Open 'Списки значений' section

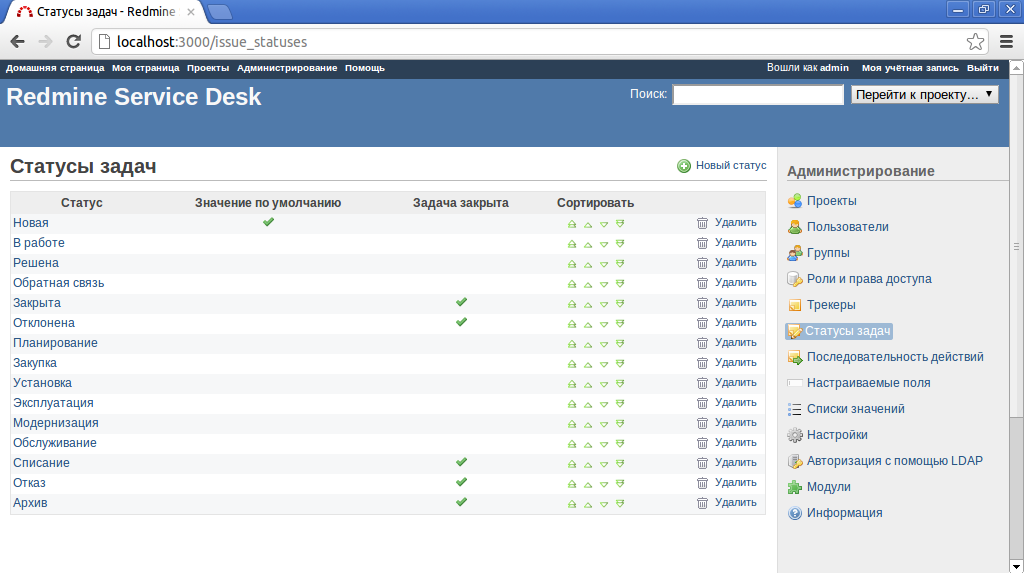(856, 409)
